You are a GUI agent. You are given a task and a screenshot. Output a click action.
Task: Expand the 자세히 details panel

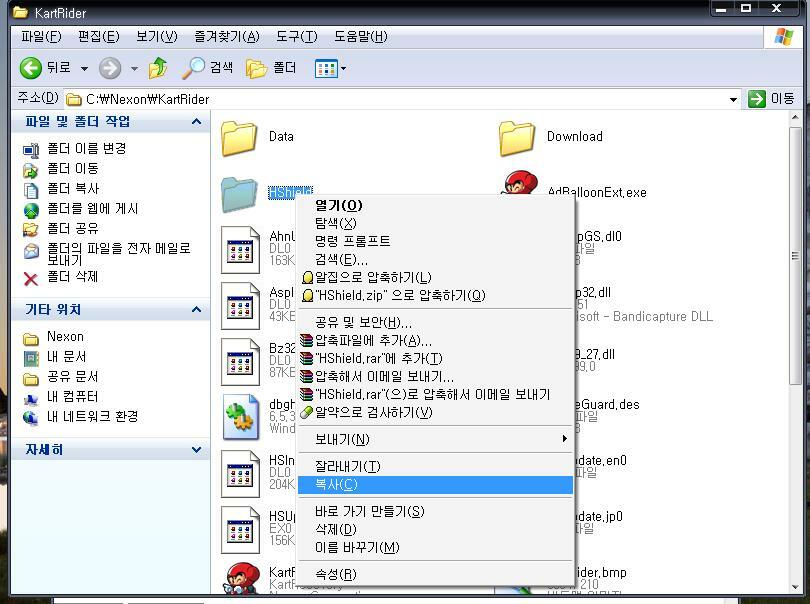196,450
